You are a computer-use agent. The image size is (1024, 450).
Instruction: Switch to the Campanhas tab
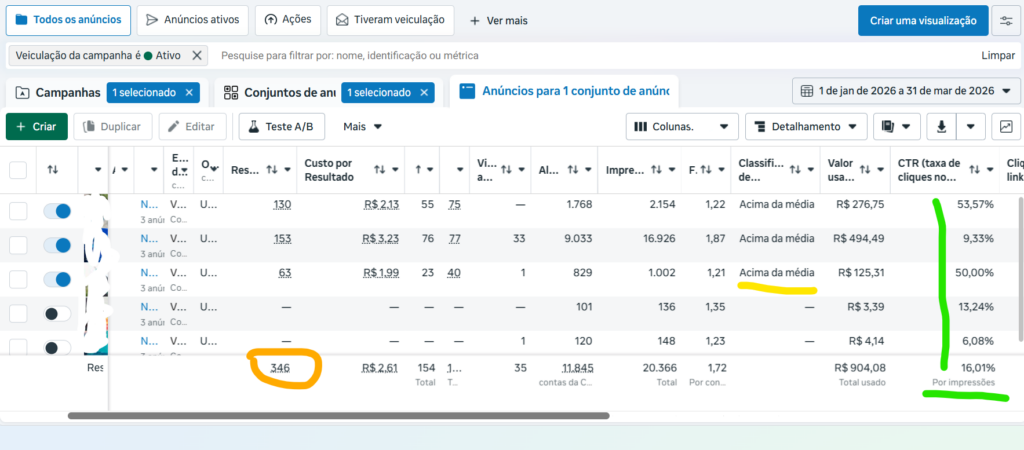pos(58,93)
